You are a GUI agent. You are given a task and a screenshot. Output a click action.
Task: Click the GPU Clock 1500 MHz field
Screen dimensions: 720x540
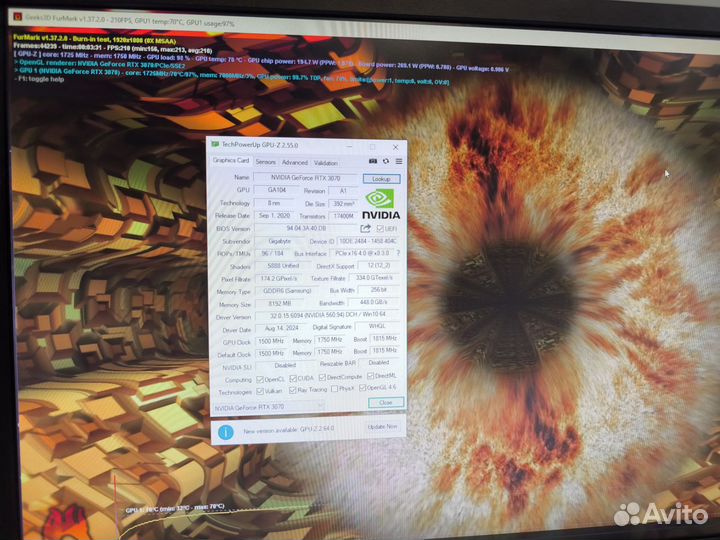coord(271,341)
